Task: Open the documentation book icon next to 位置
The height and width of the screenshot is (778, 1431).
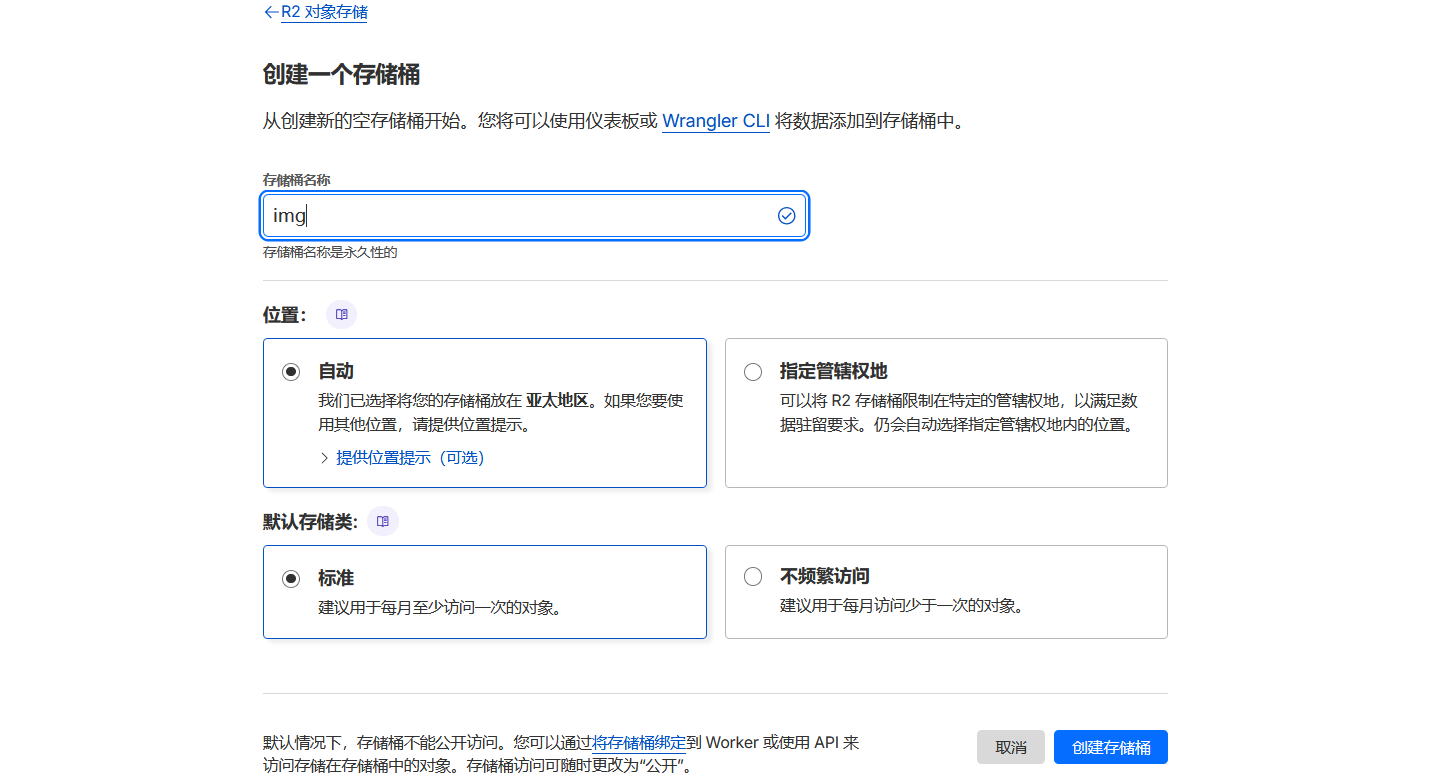Action: pos(341,314)
